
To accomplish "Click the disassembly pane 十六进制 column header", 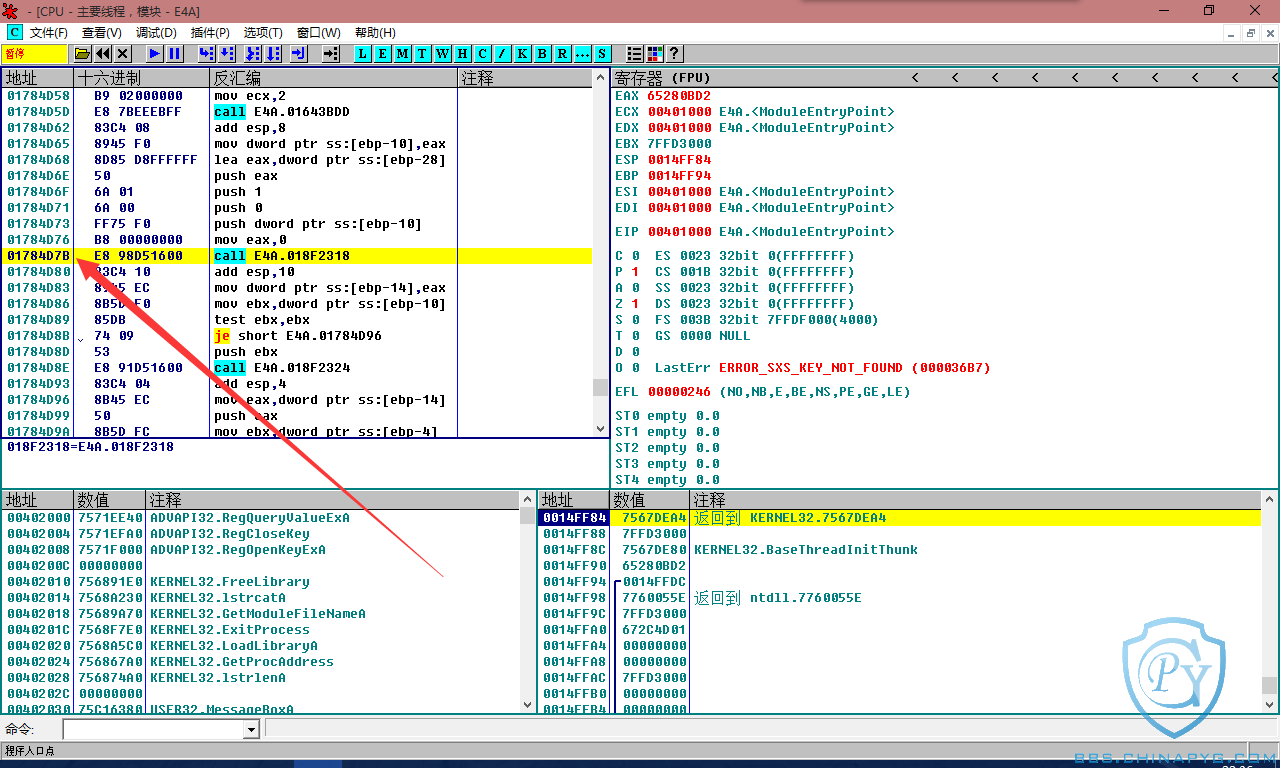I will (141, 78).
